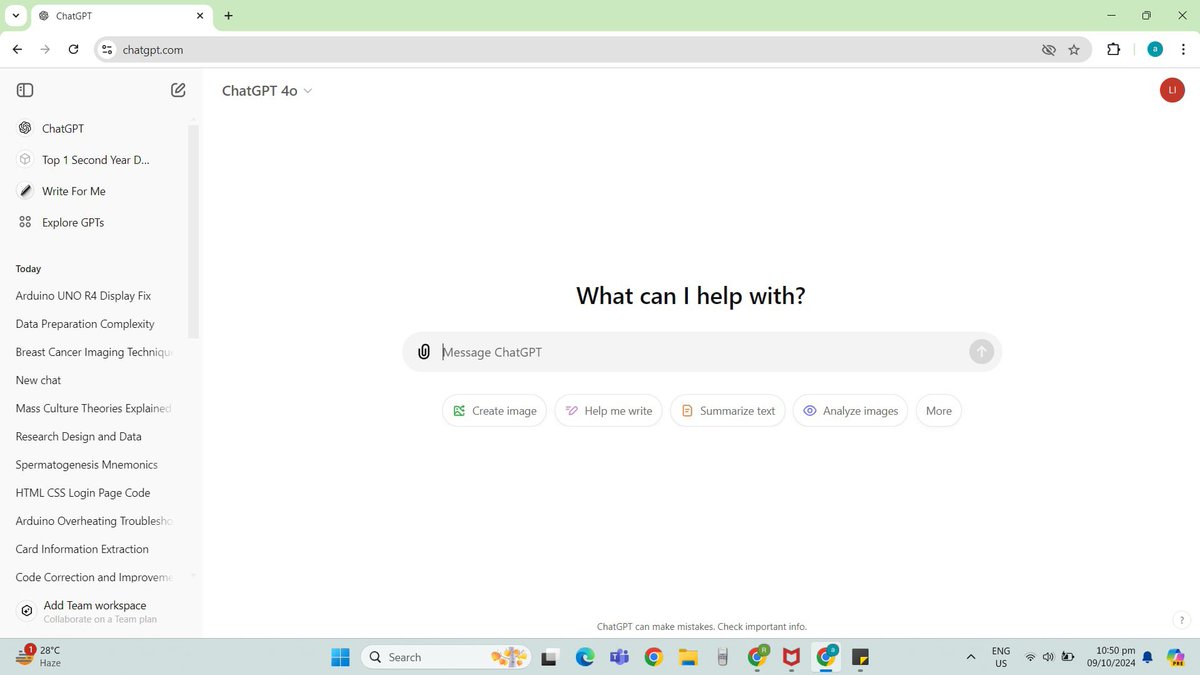Open the question mark help button
This screenshot has height=675, width=1200.
pos(1181,620)
